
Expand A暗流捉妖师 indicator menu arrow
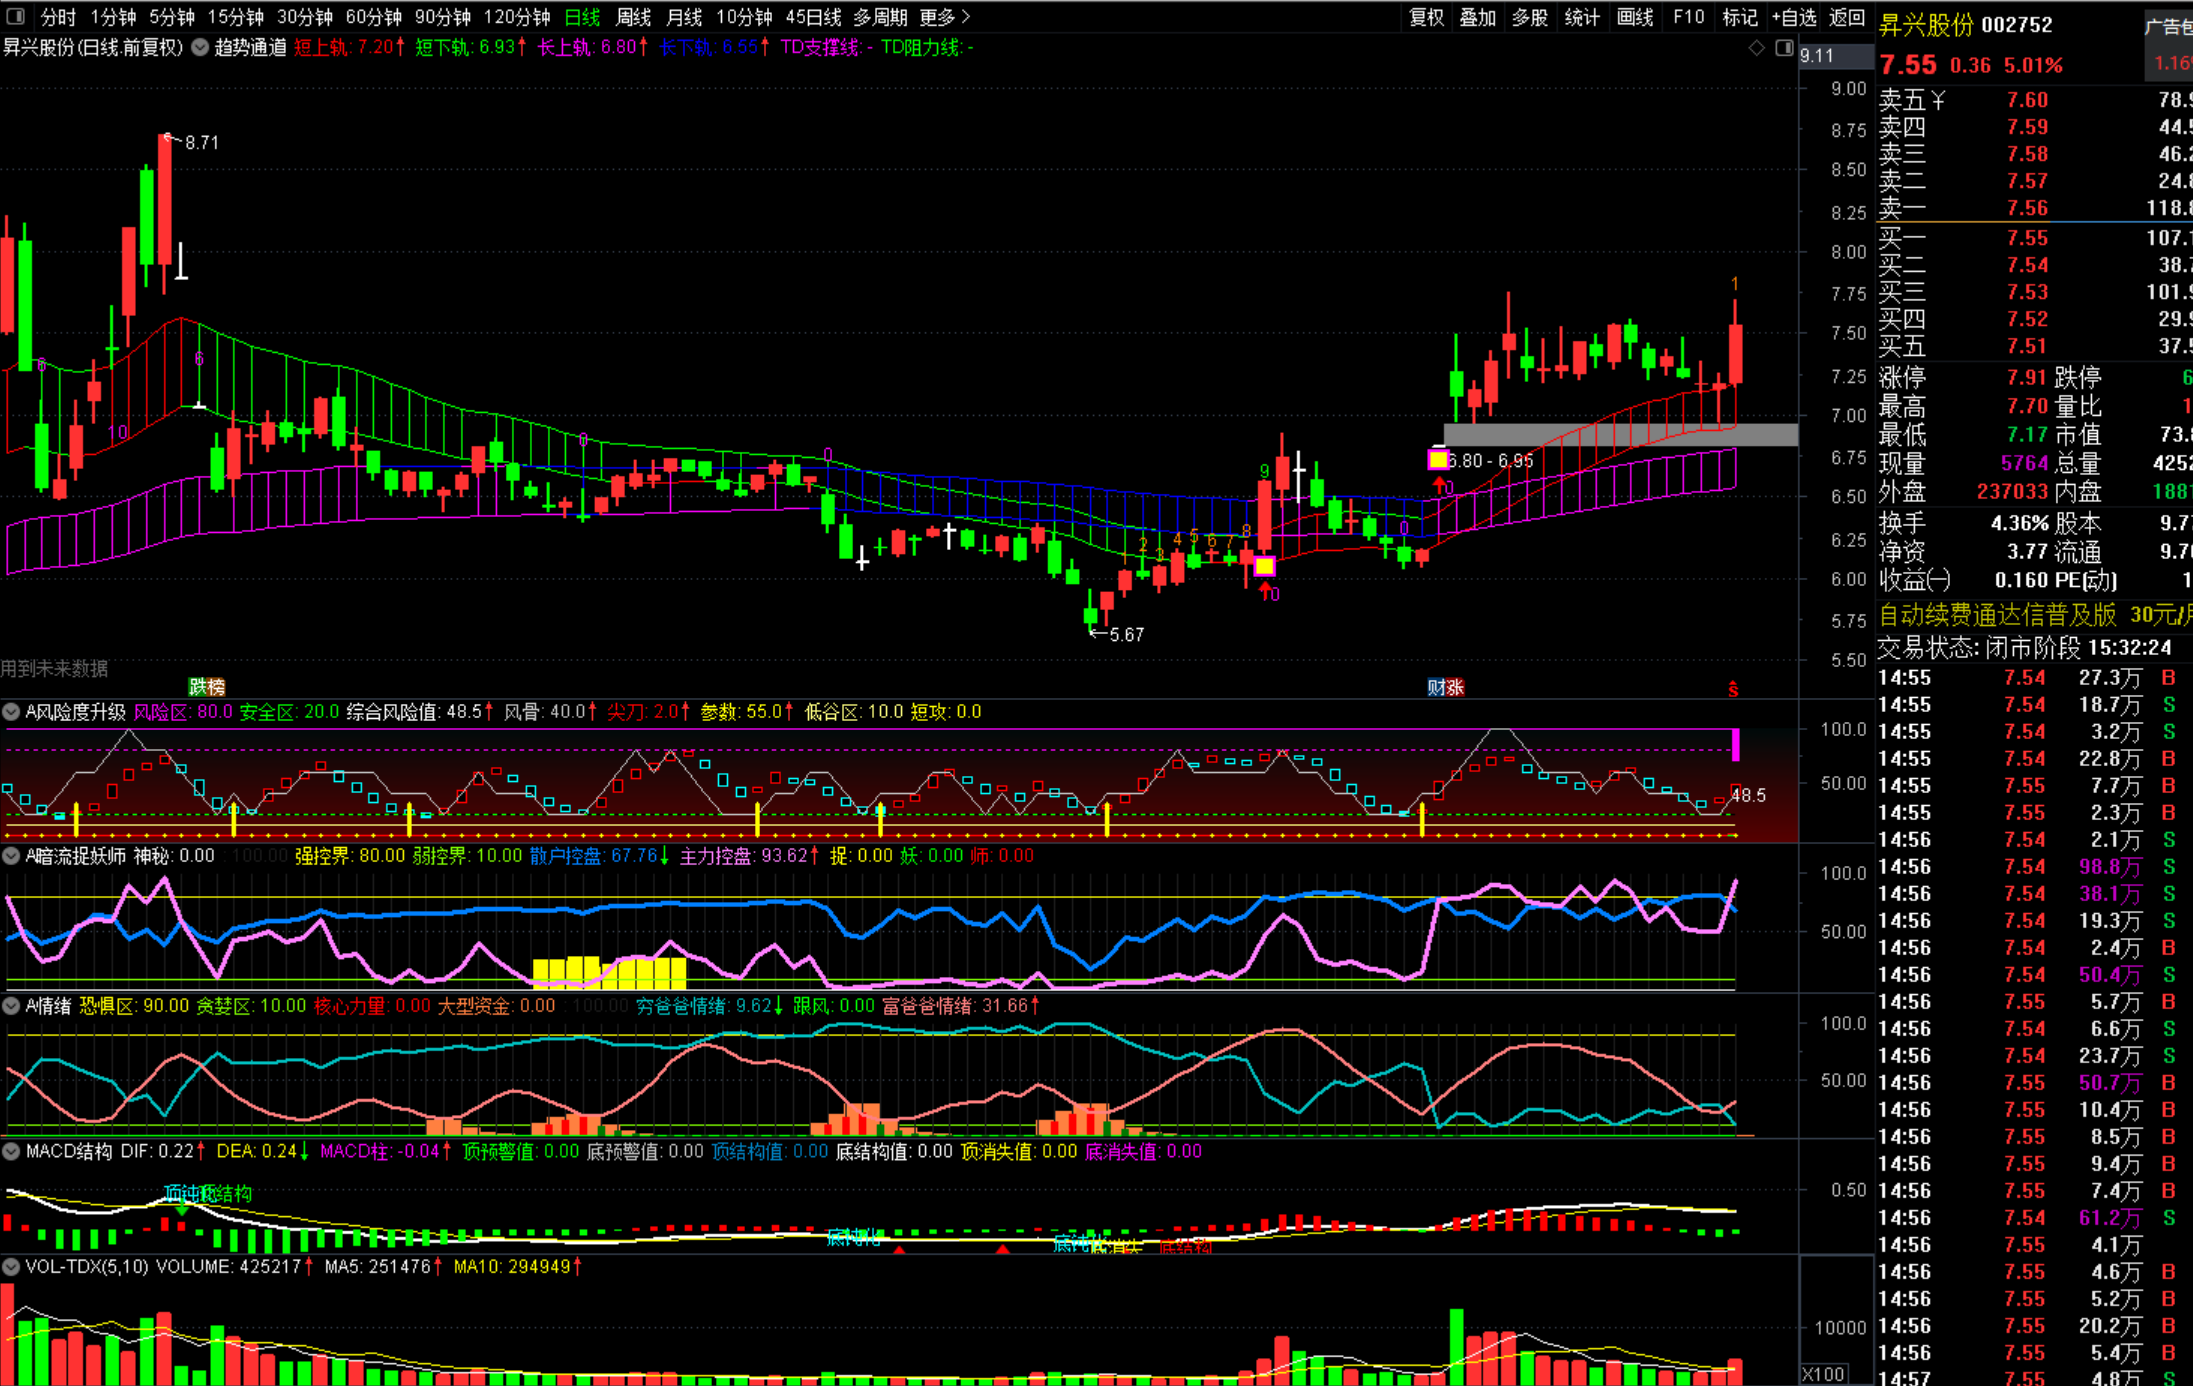[11, 856]
